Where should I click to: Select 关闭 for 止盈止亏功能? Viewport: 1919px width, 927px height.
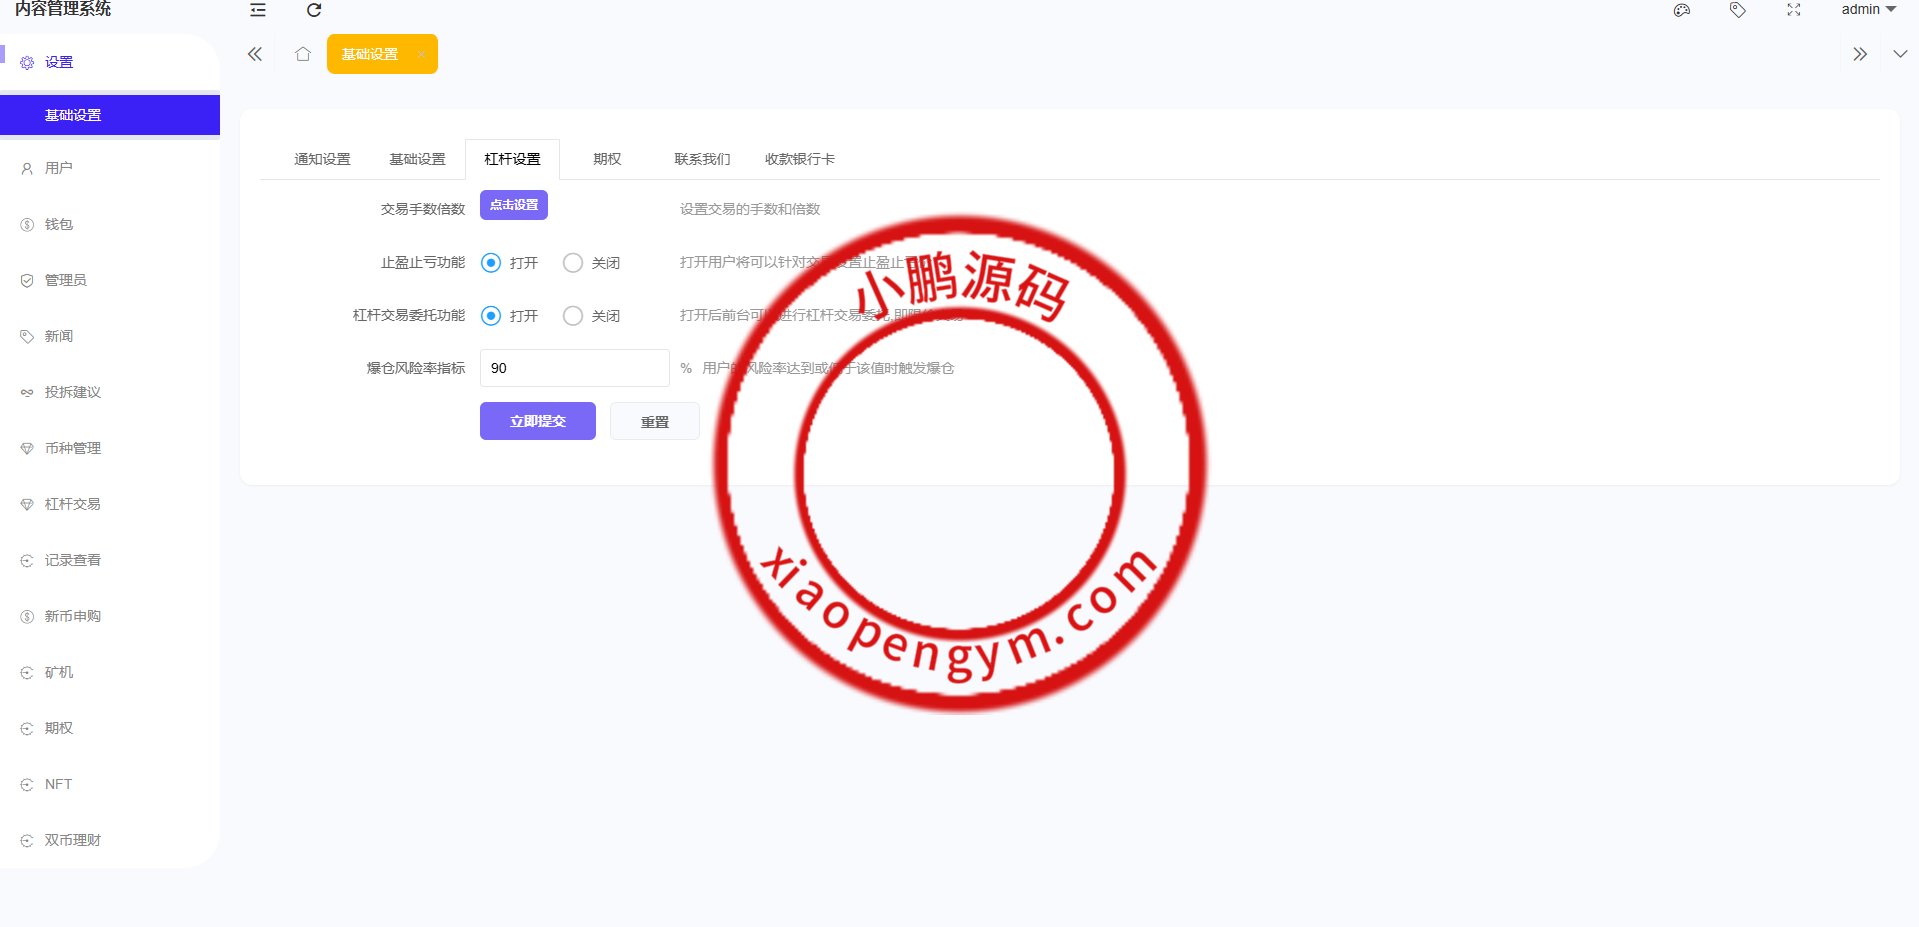tap(573, 263)
